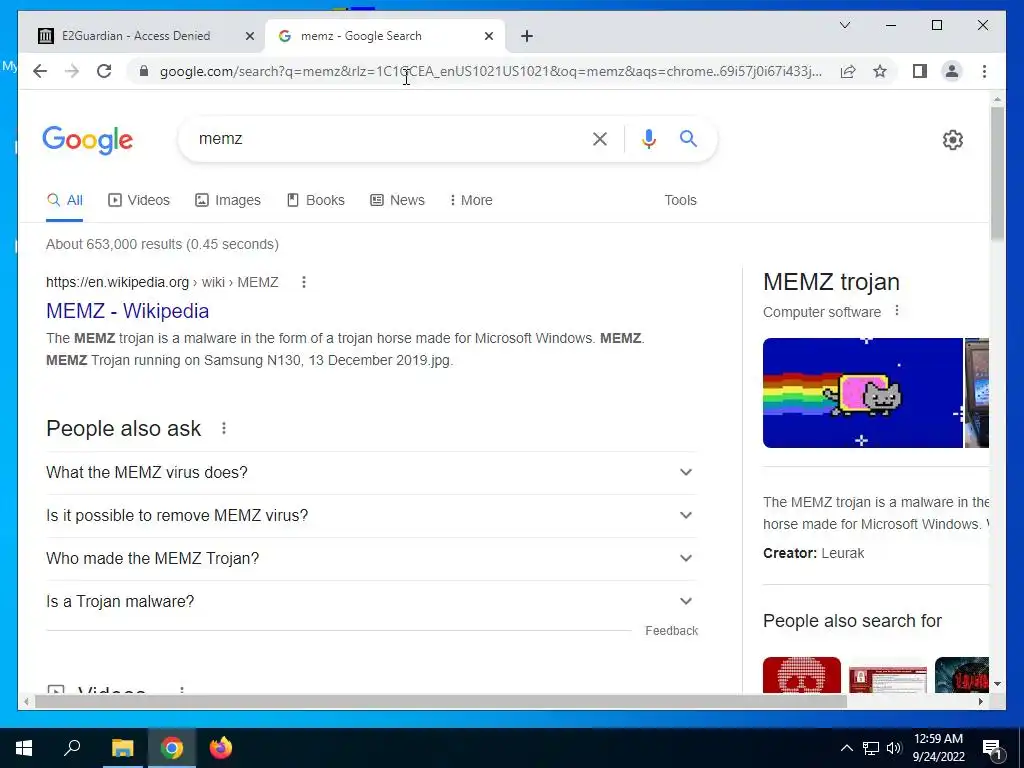Image resolution: width=1024 pixels, height=768 pixels.
Task: Open the red skull related thumbnail
Action: point(802,675)
